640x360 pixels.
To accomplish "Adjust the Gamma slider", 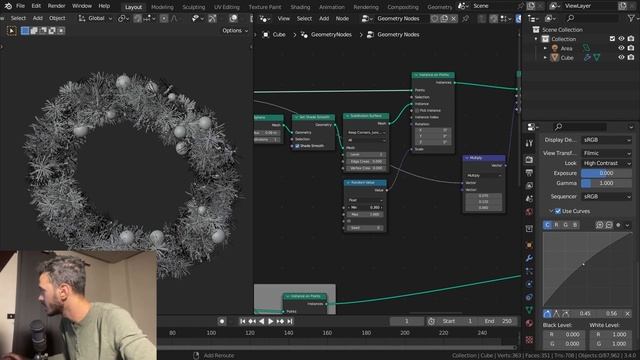I will 607,183.
